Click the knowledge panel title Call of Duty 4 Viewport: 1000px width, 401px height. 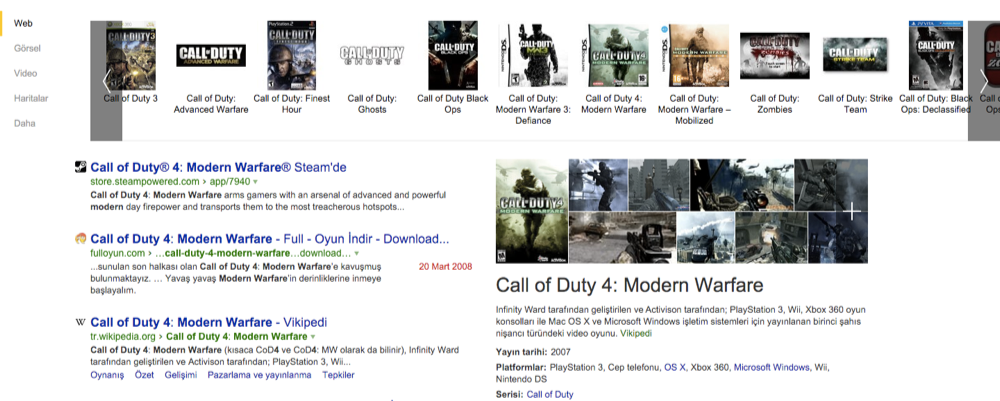(629, 284)
